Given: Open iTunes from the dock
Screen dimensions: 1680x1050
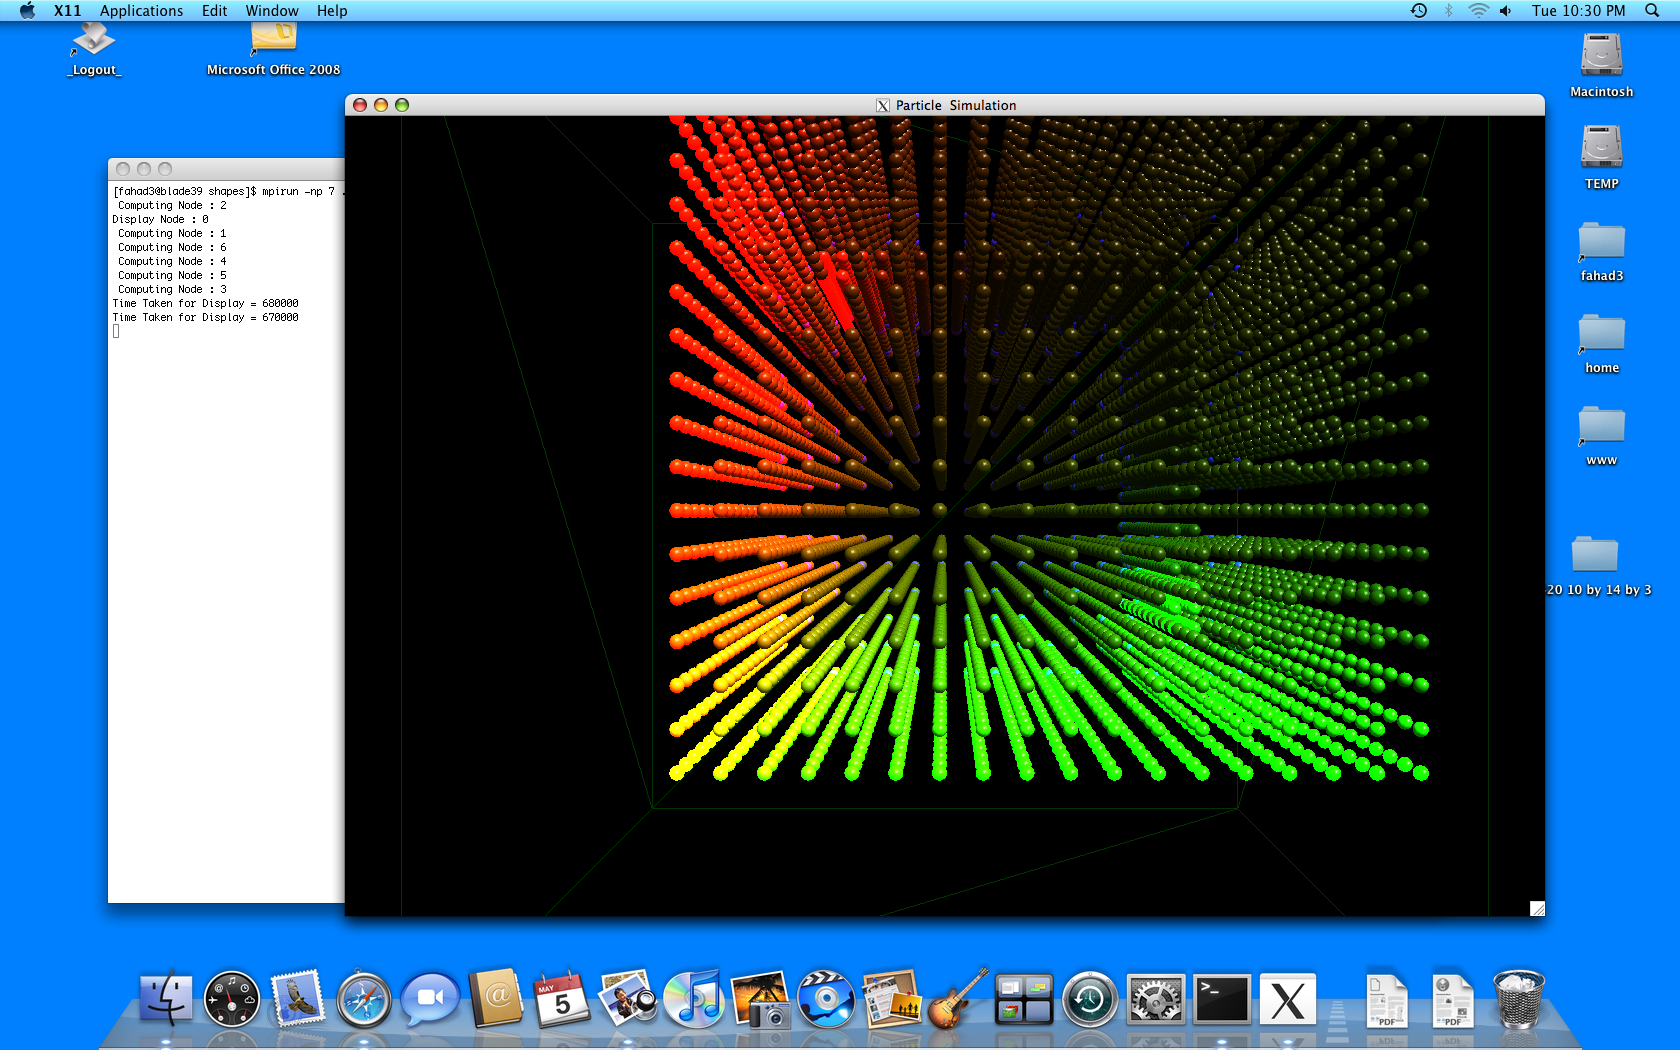Looking at the screenshot, I should tap(694, 999).
